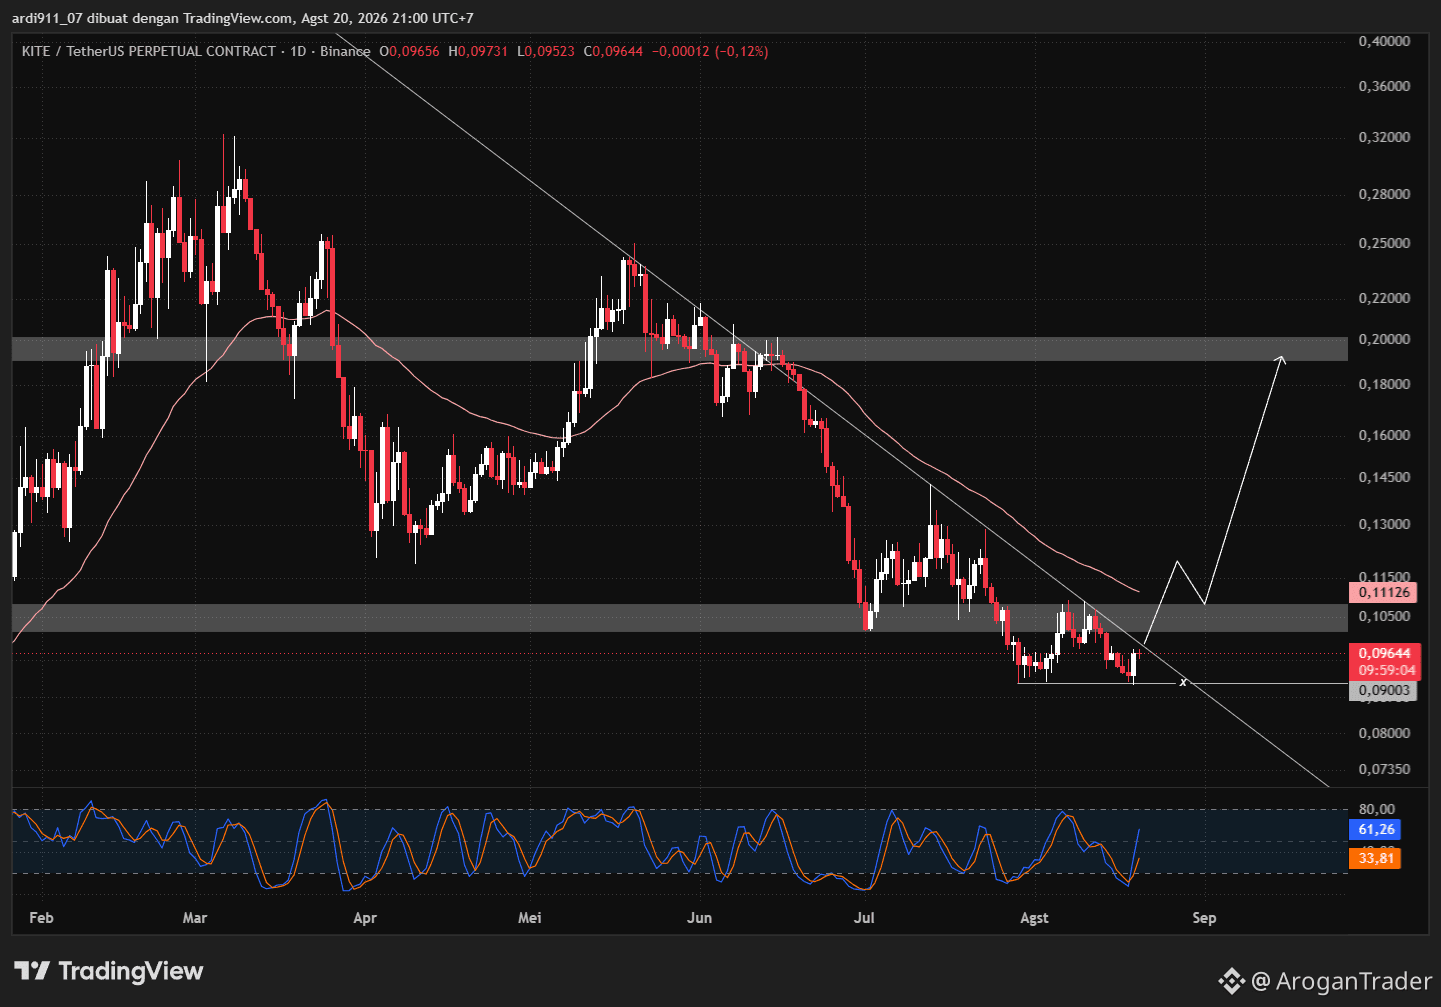The width and height of the screenshot is (1441, 1007).
Task: Click the 0,20000 price axis label
Action: [1384, 339]
